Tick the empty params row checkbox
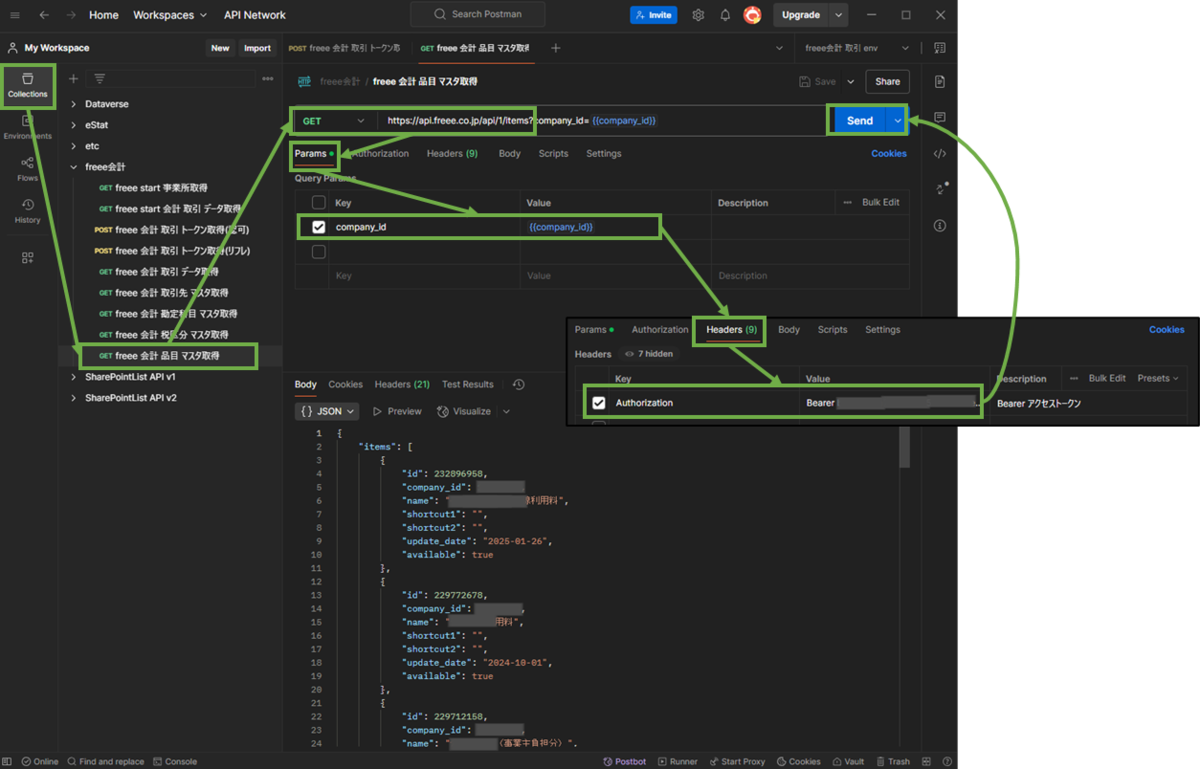This screenshot has height=769, width=1200. tap(319, 252)
